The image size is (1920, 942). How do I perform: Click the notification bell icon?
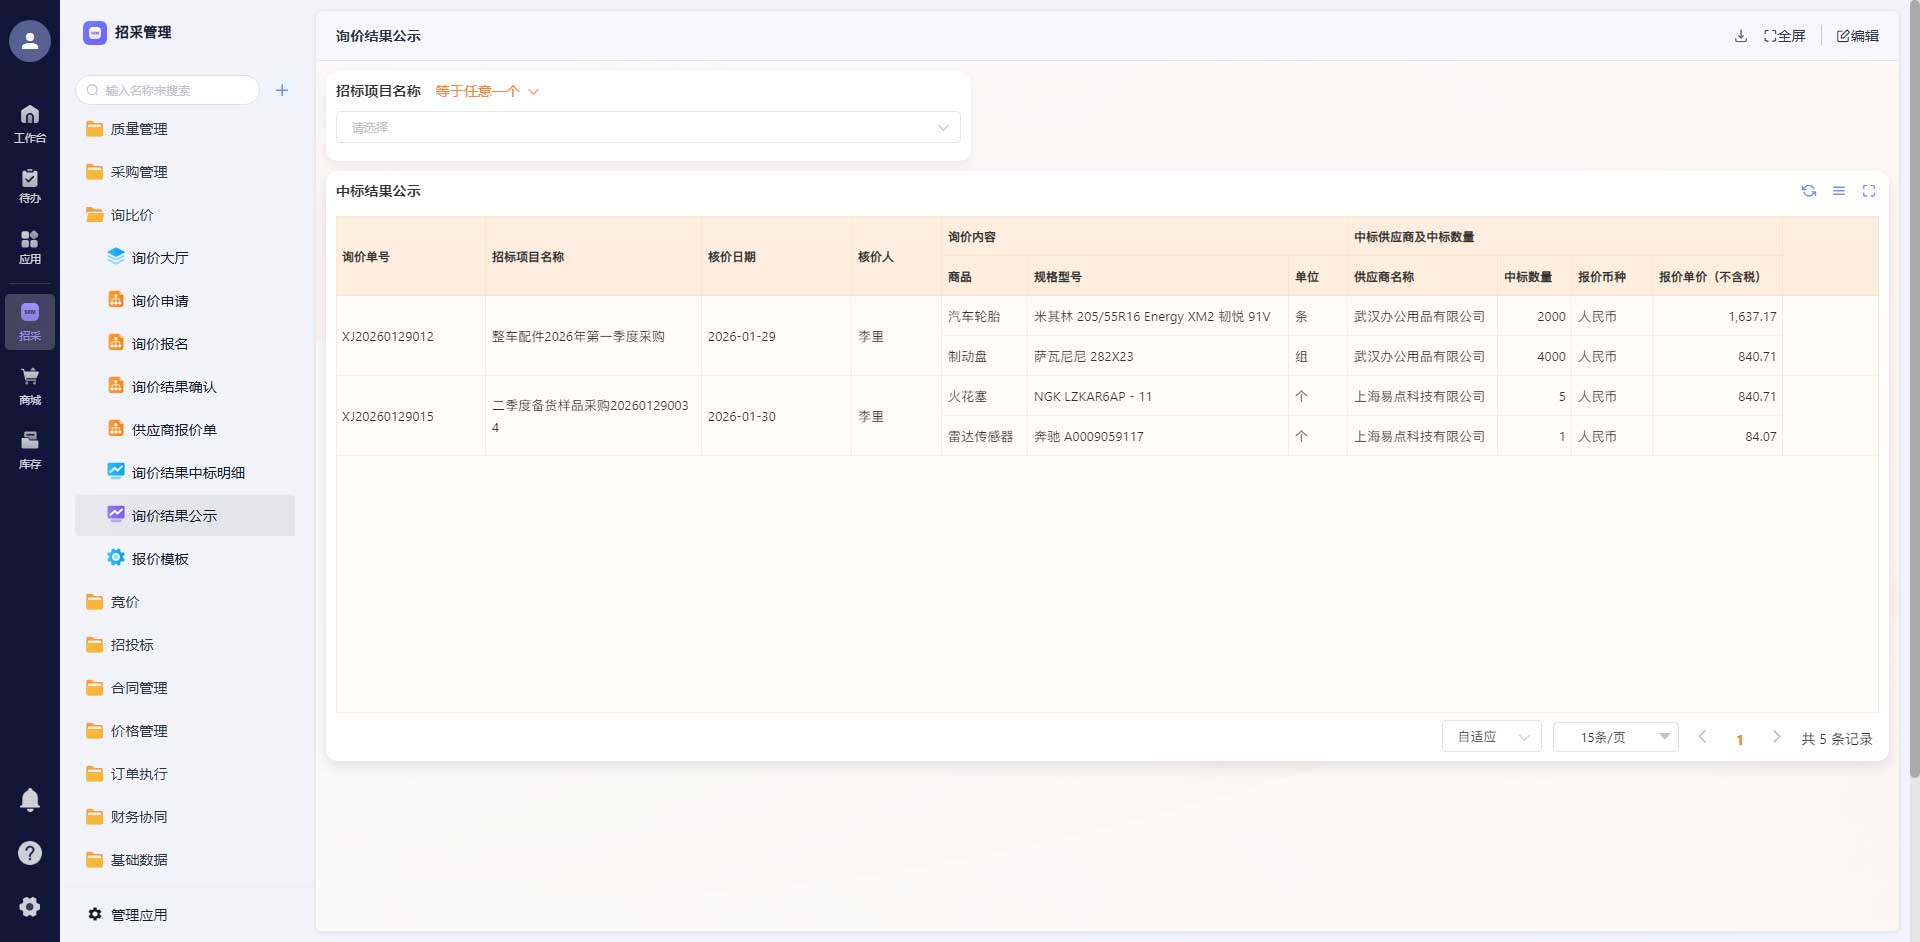pos(30,800)
